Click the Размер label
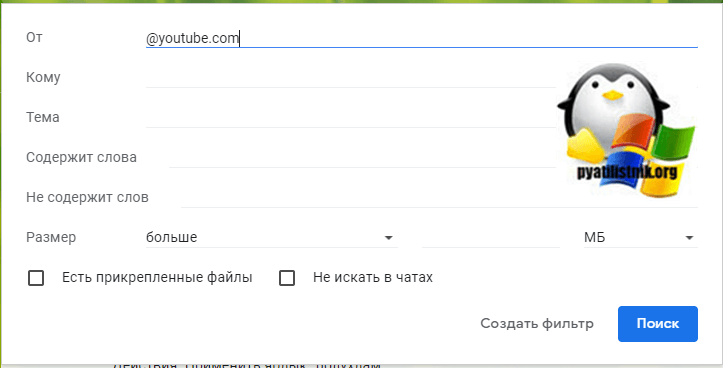This screenshot has width=723, height=368. [x=51, y=237]
